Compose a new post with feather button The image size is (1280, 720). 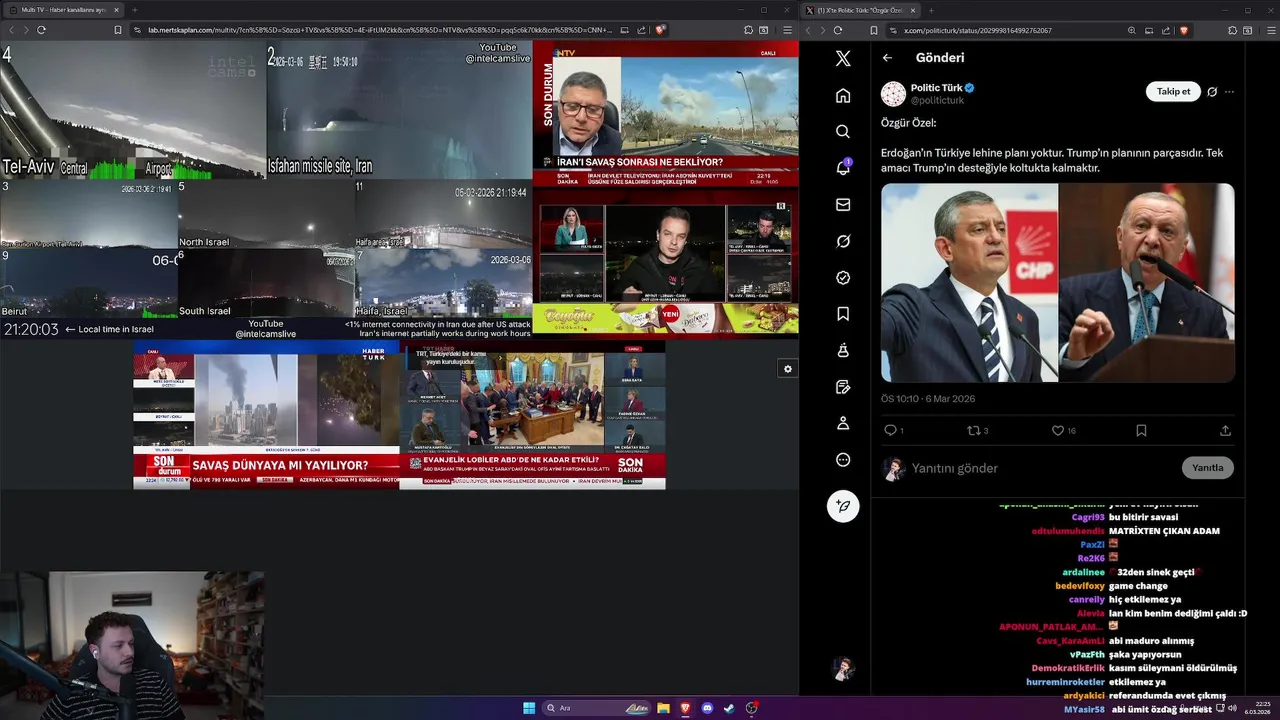843,506
